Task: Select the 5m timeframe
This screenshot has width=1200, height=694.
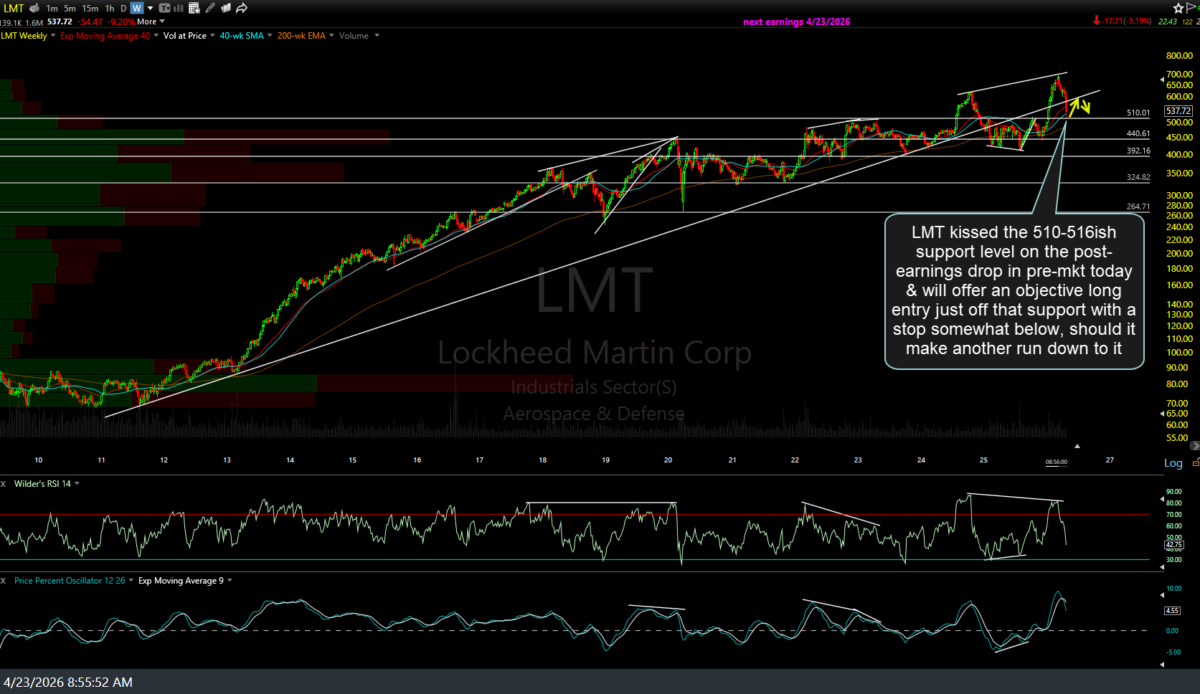Action: (70, 8)
